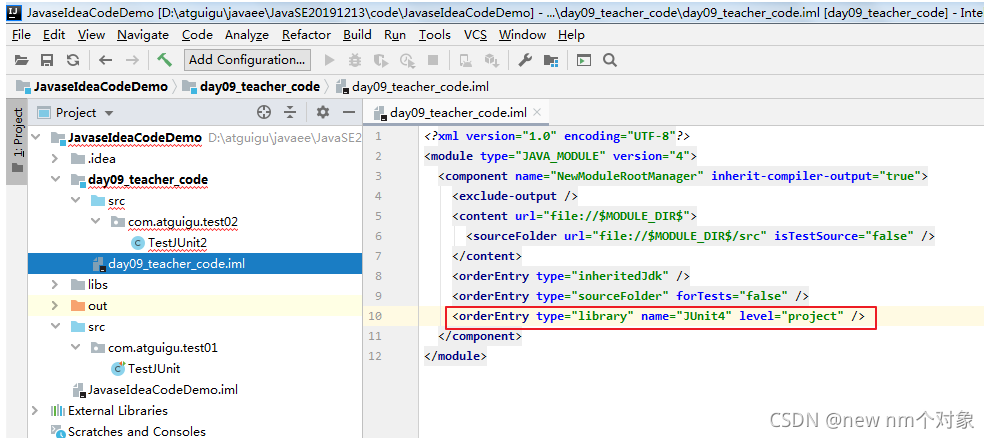This screenshot has height=438, width=990.
Task: Select TestJUnit2 class in tree
Action: pyautogui.click(x=177, y=243)
